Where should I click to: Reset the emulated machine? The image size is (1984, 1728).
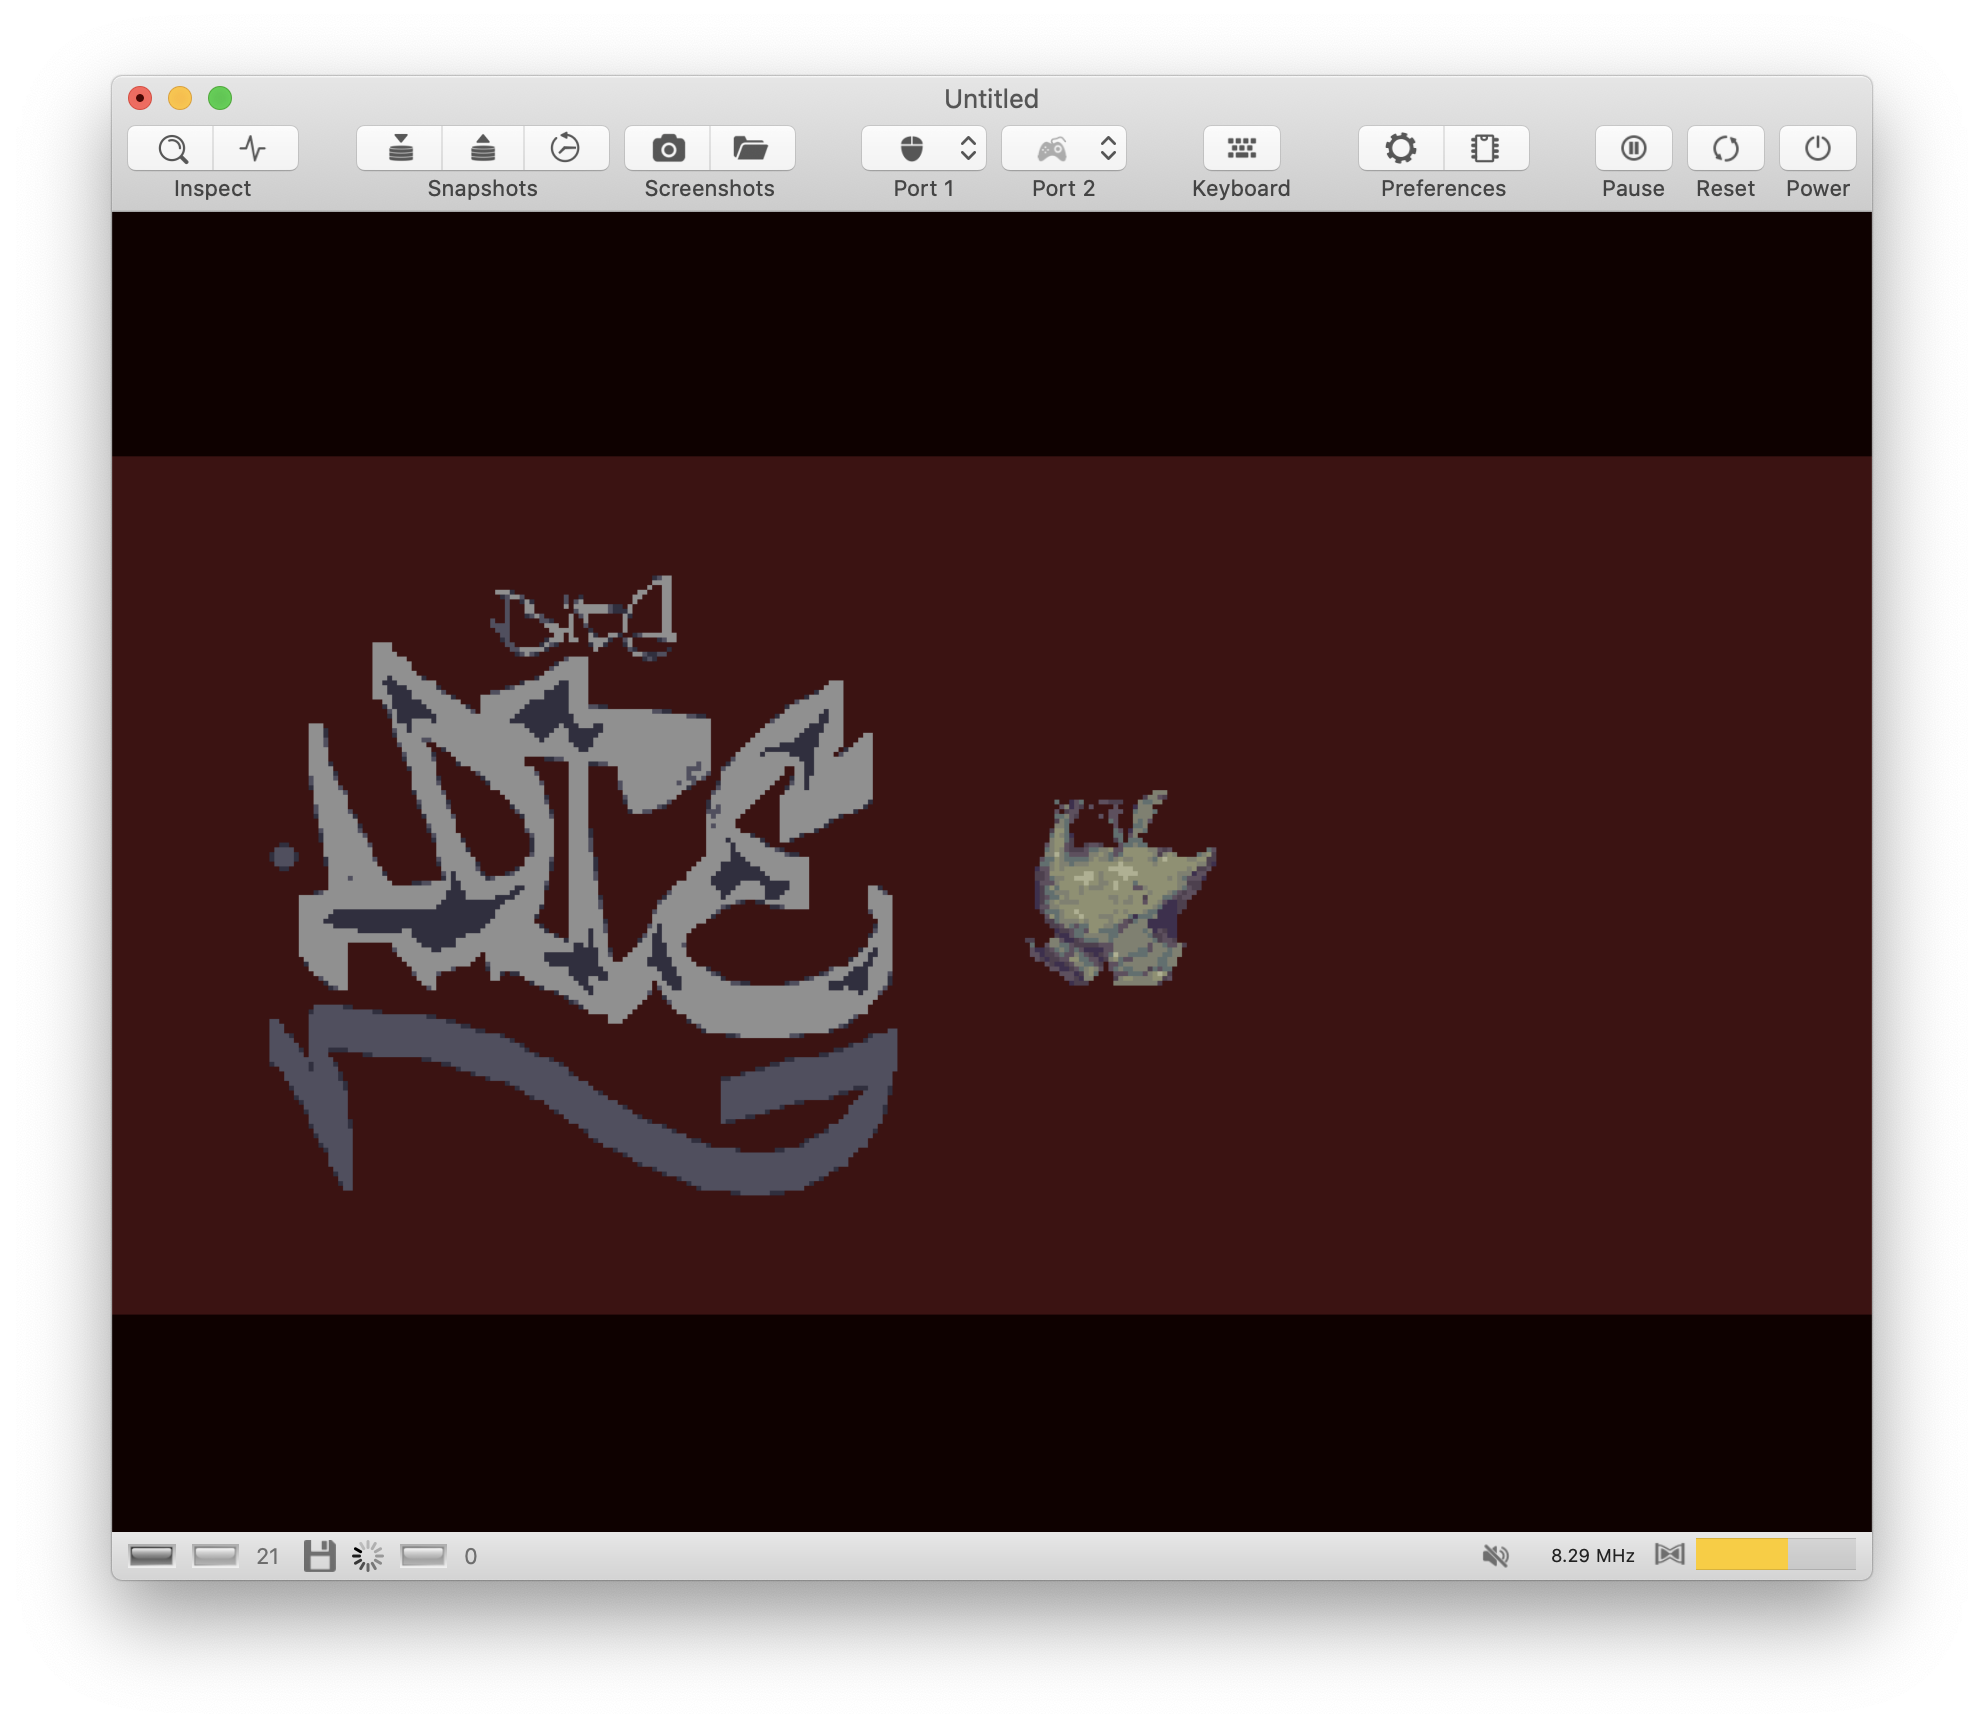1726,148
